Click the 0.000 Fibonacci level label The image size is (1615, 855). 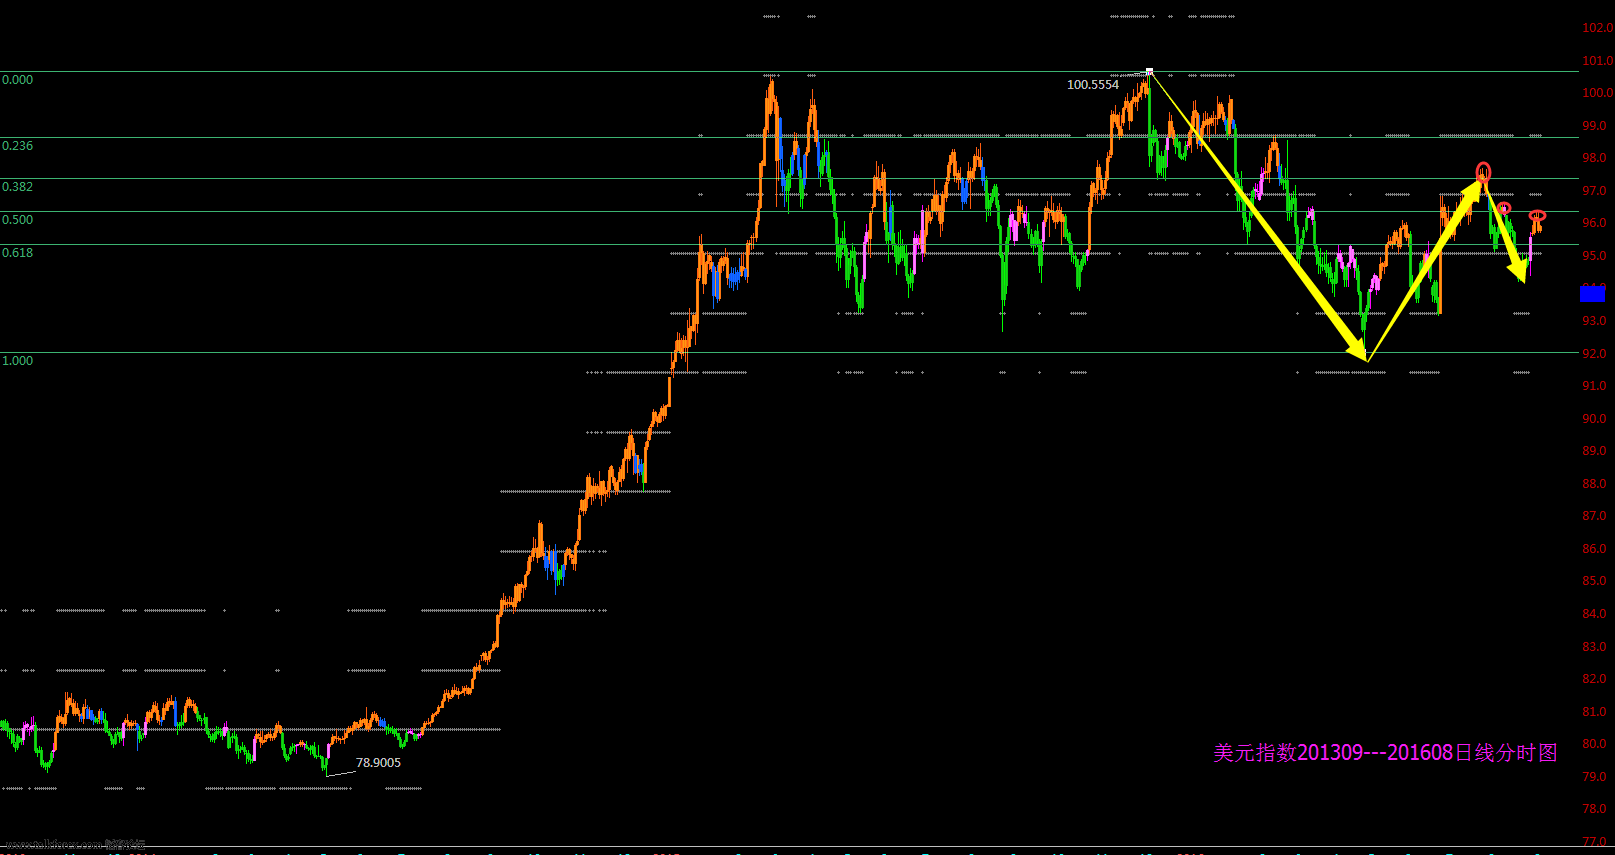[17, 80]
